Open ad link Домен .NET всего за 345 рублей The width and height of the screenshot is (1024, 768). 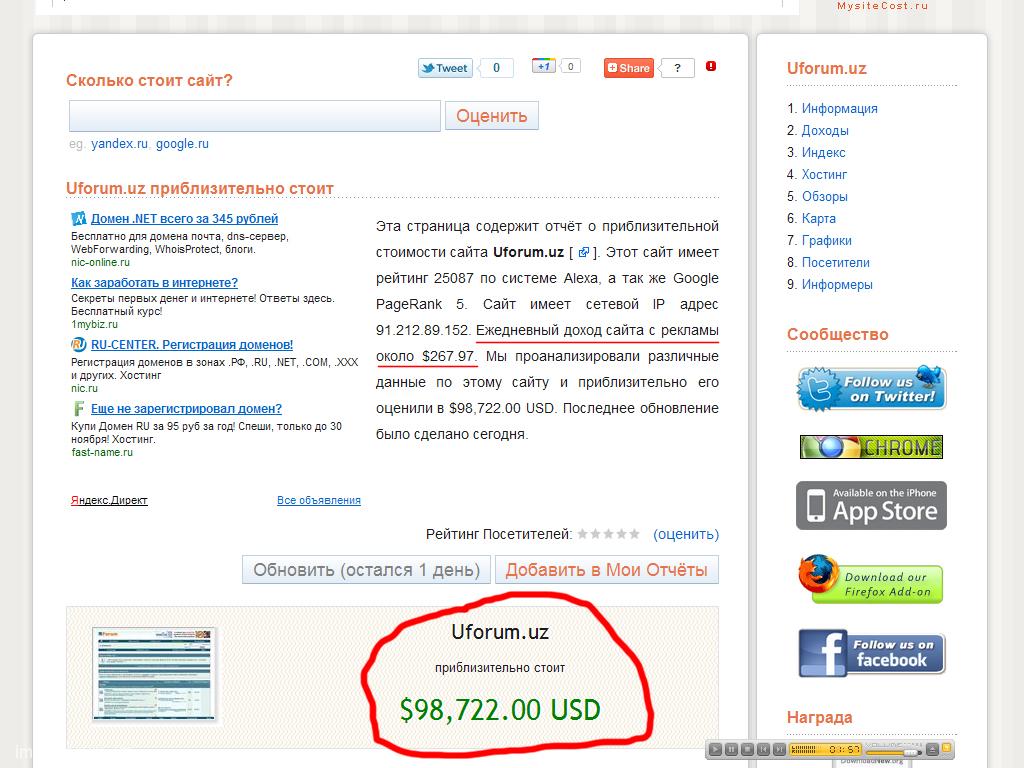(184, 219)
